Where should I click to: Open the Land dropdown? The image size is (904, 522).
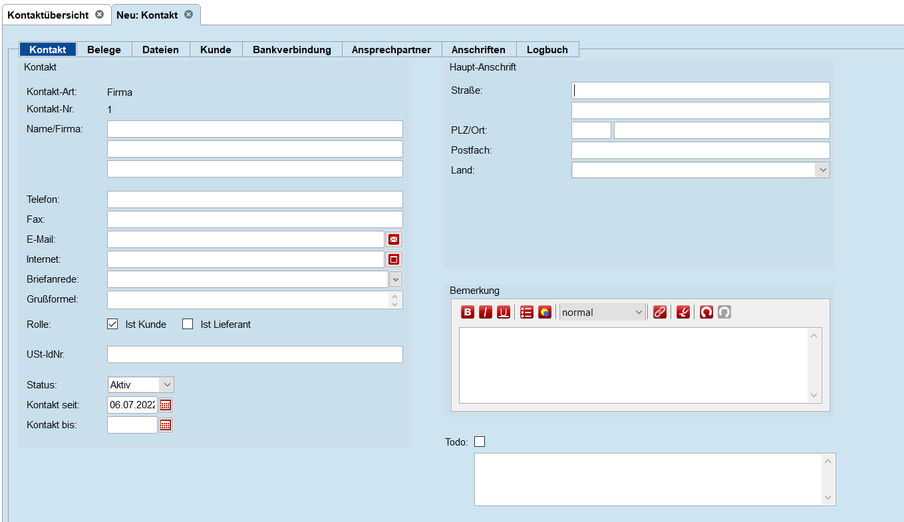(823, 170)
